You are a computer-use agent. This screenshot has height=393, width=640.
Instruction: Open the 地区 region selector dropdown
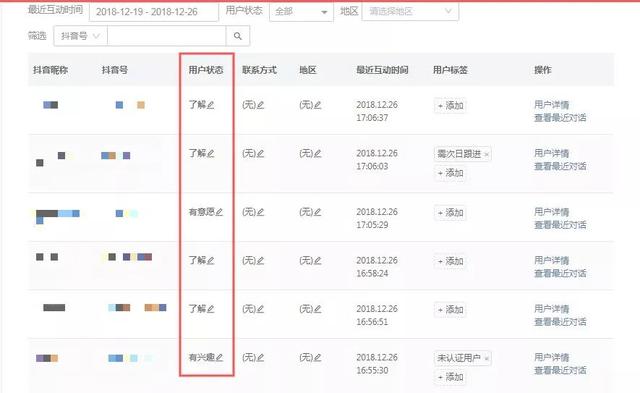(410, 11)
